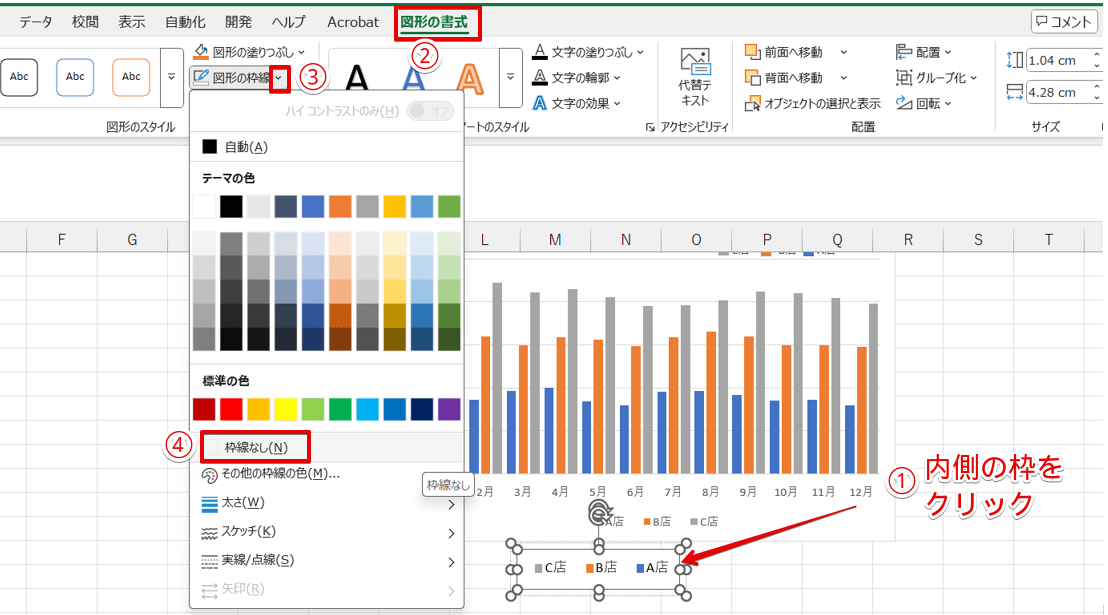Select the orange WordArt style A
This screenshot has height=615, width=1108.
(468, 77)
